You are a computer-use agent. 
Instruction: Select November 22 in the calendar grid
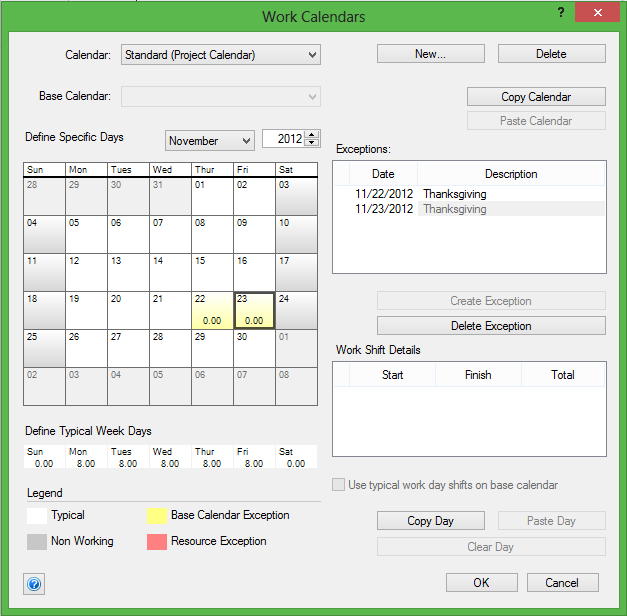coord(212,310)
